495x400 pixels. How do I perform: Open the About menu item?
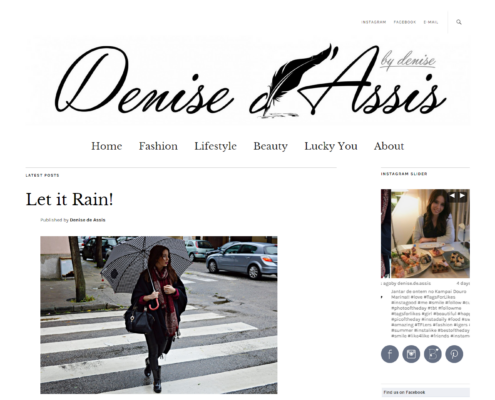(x=389, y=146)
